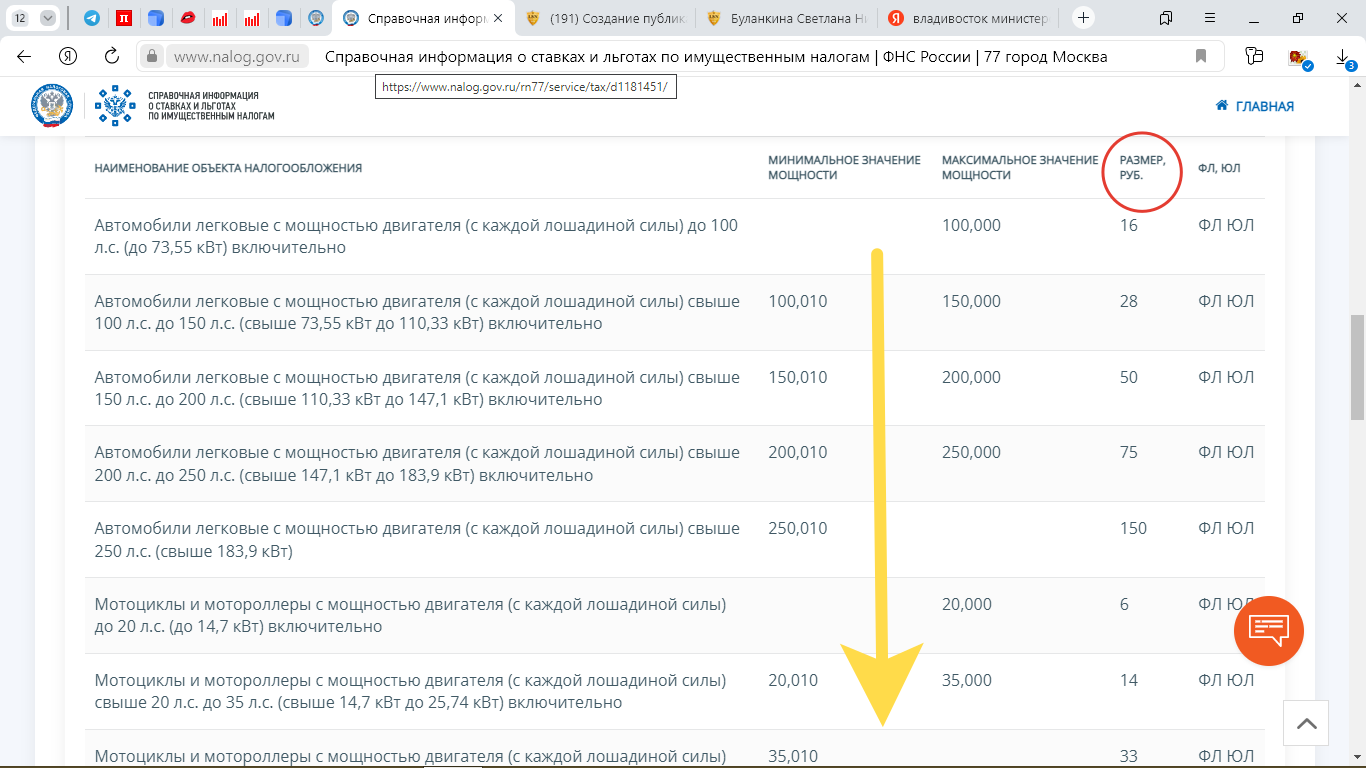1366x768 pixels.
Task: Click the page's vertical scrollbar thumb
Action: [1357, 367]
